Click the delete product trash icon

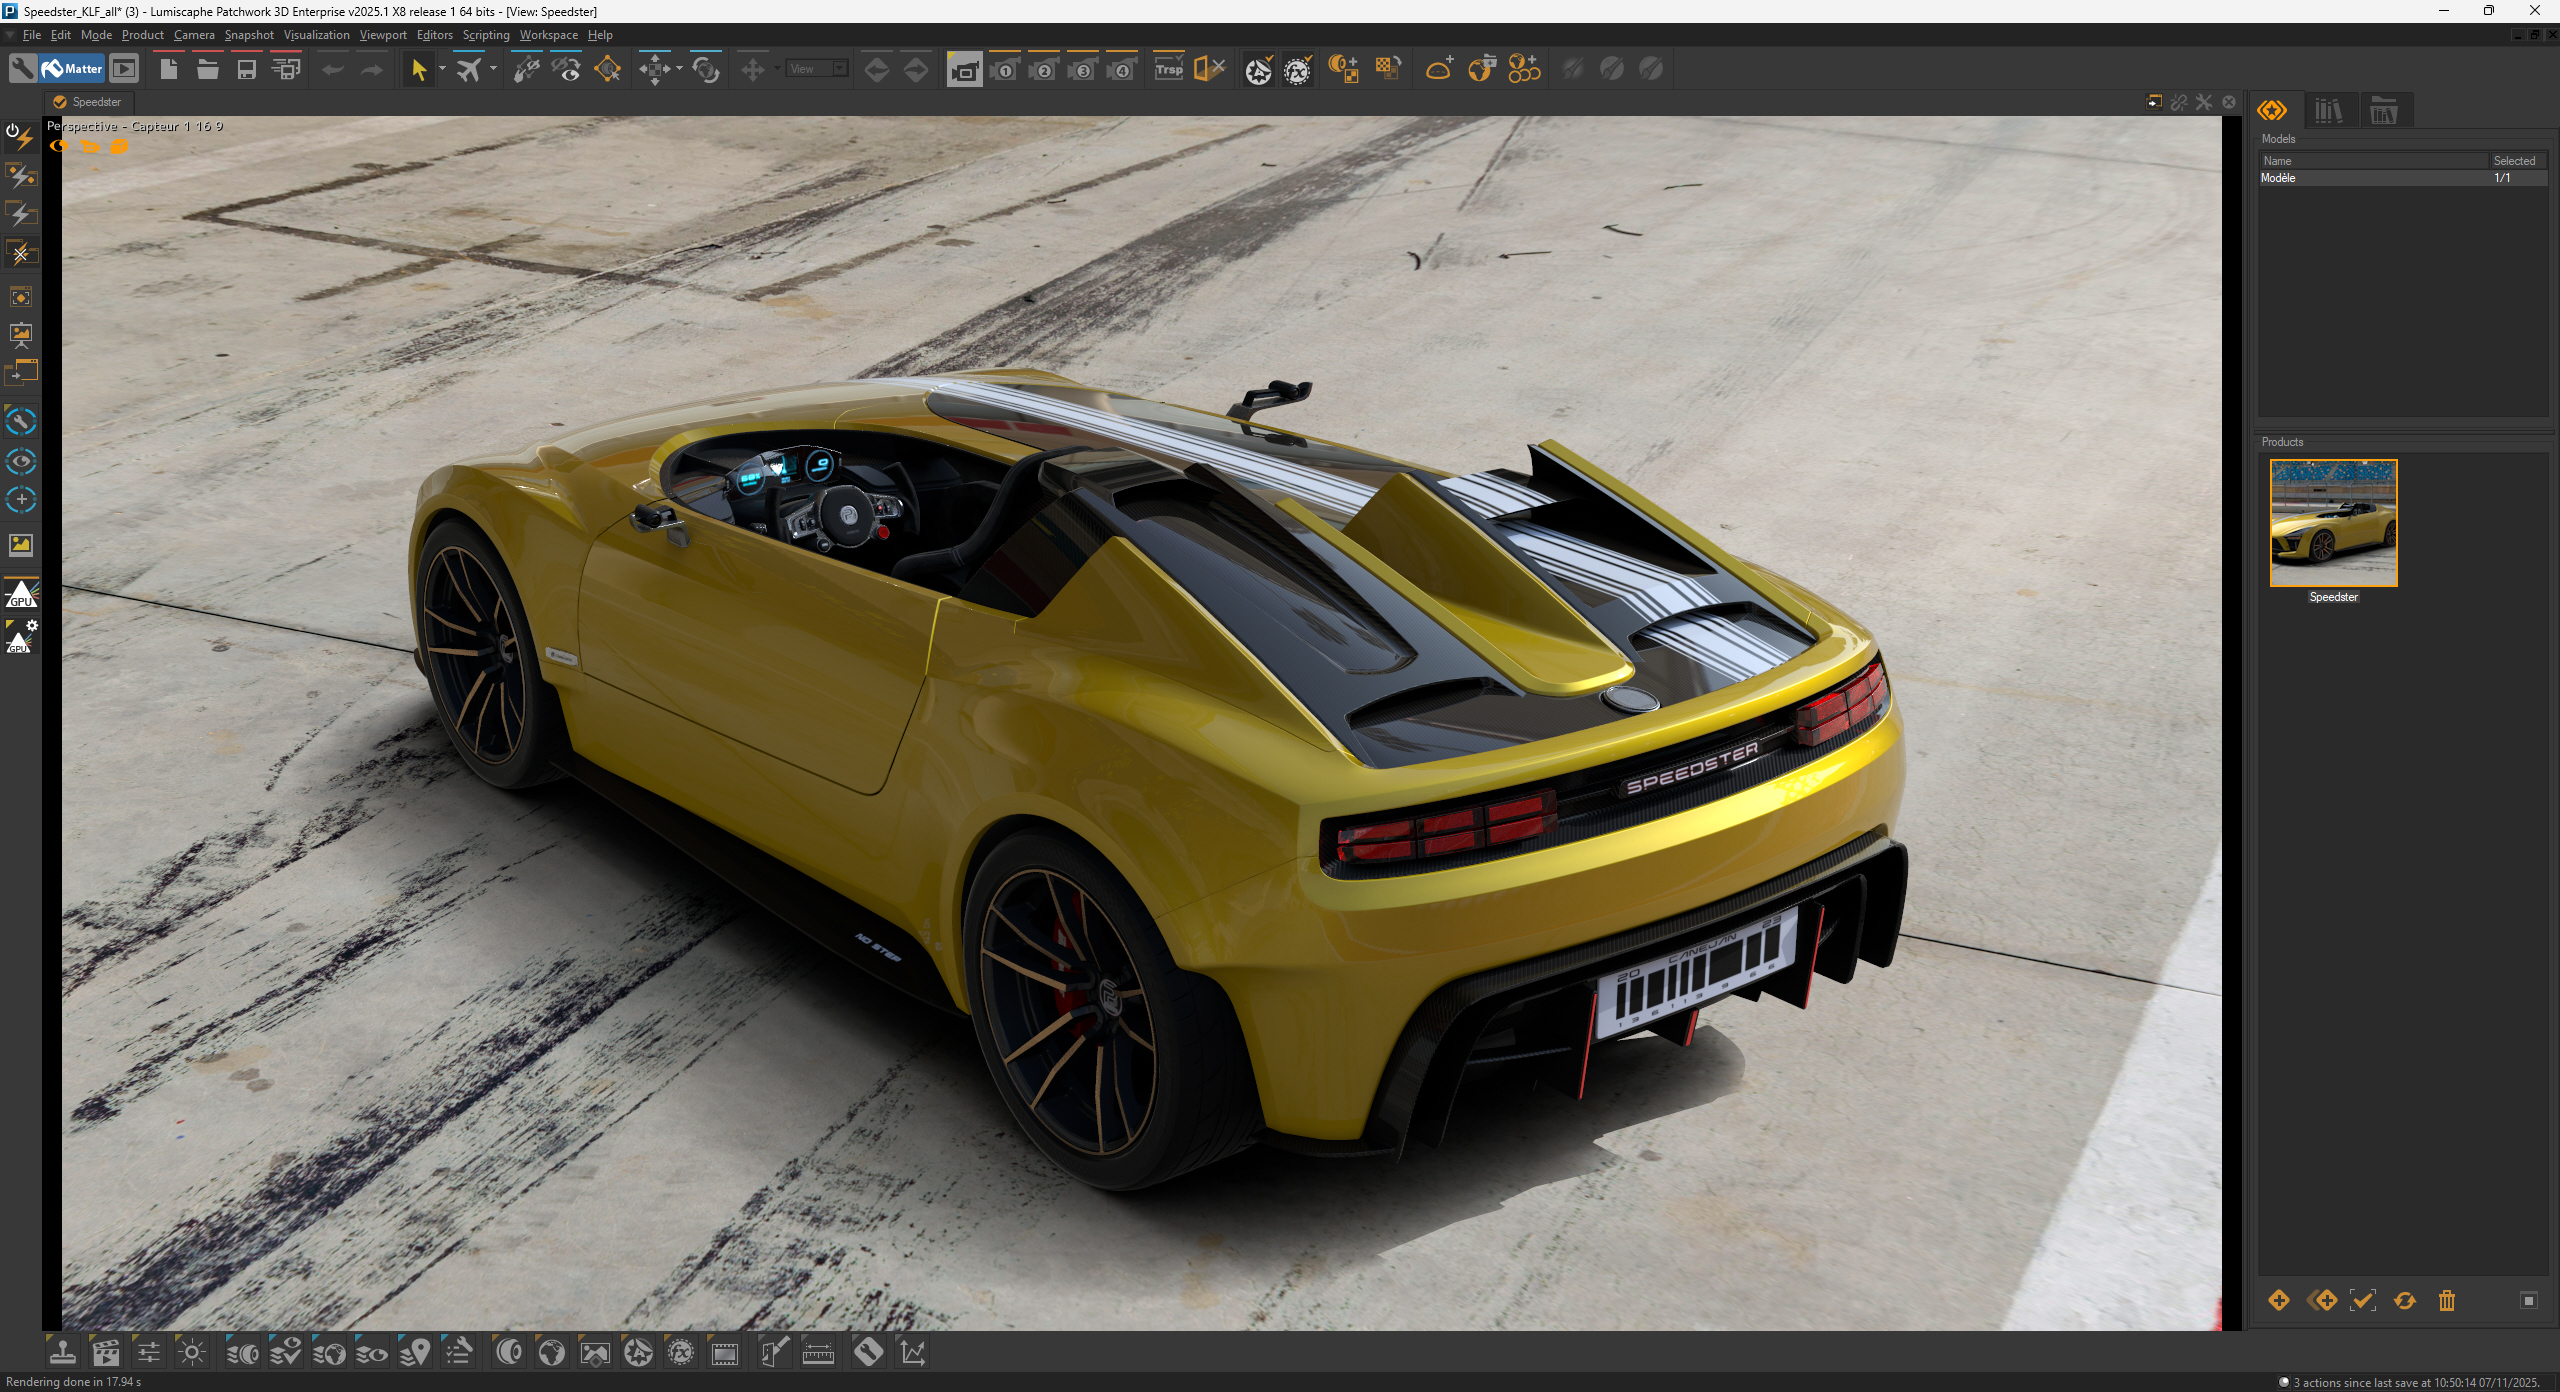2446,1300
